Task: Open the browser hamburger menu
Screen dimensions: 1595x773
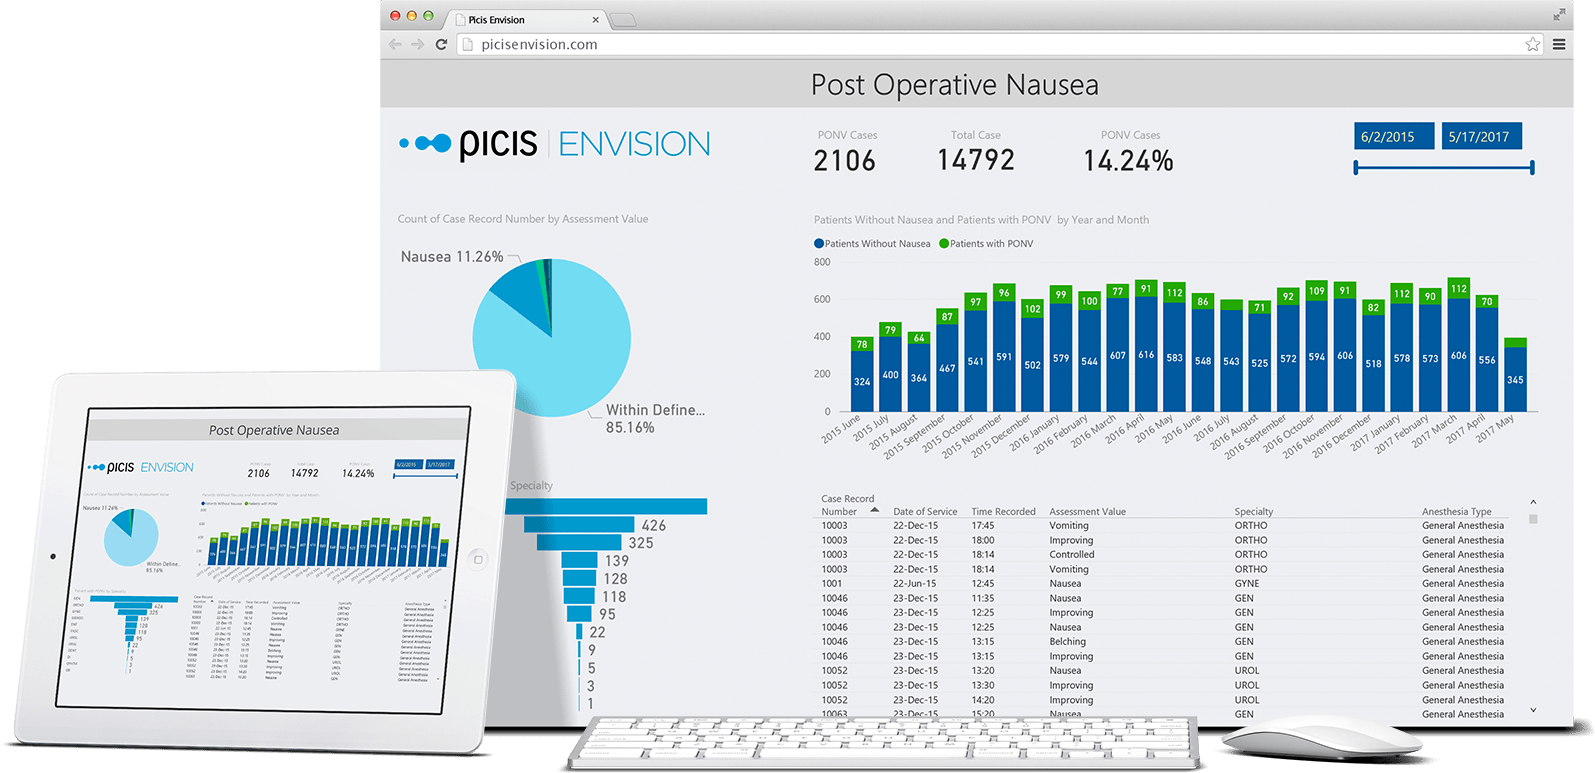Action: pos(1559,44)
